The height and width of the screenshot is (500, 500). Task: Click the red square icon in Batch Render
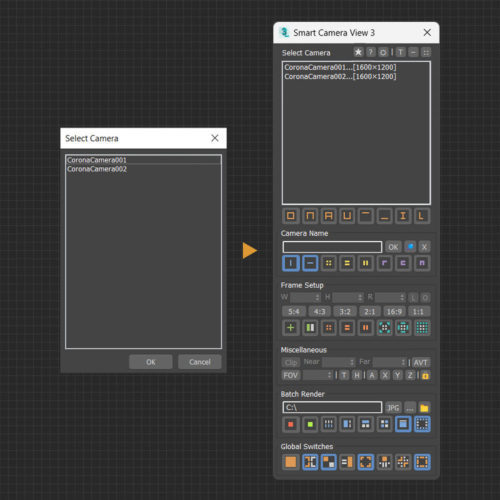pos(291,424)
